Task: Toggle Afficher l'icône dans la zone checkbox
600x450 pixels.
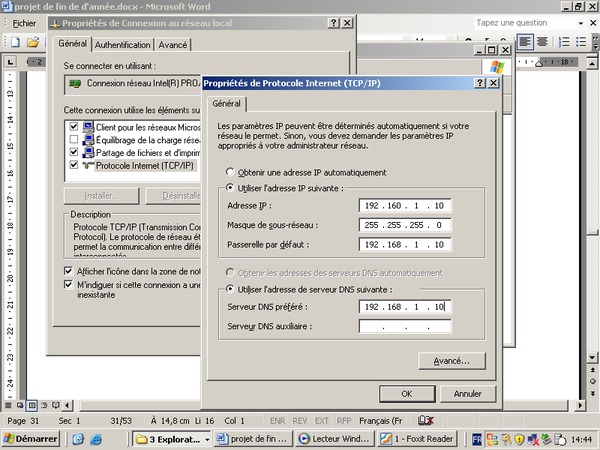Action: coord(68,271)
